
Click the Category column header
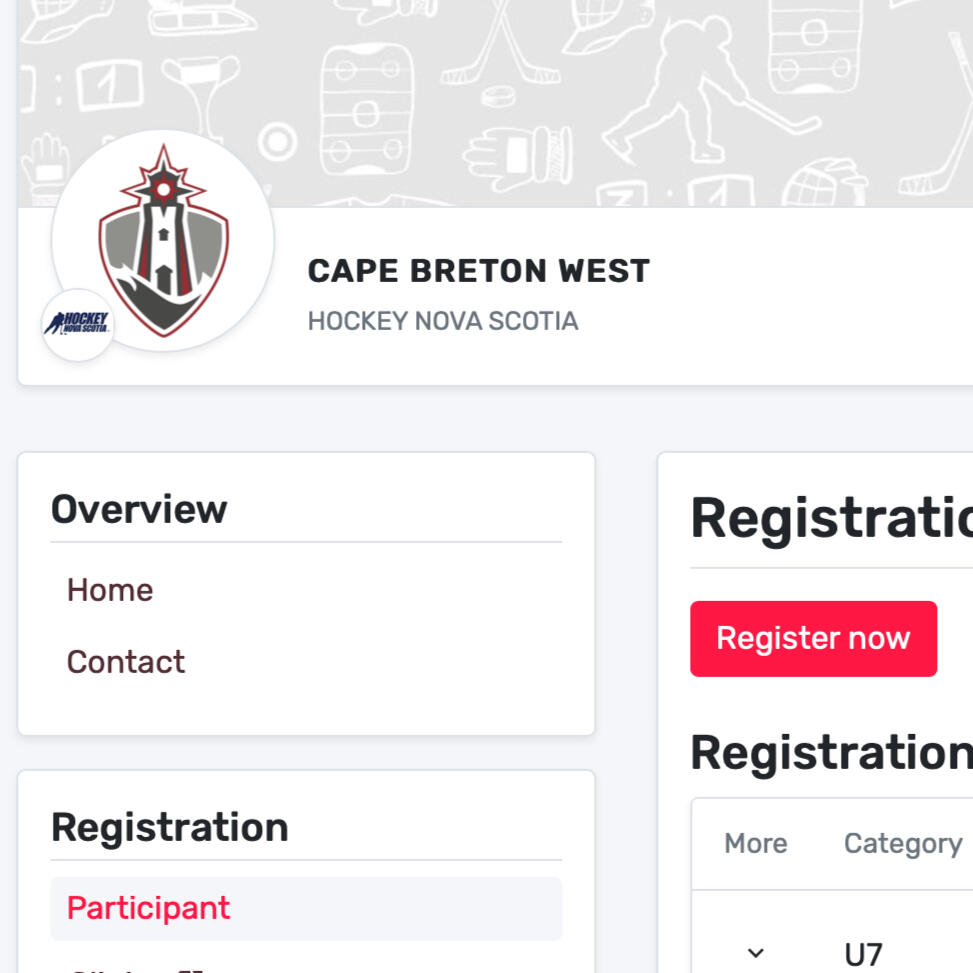[902, 844]
